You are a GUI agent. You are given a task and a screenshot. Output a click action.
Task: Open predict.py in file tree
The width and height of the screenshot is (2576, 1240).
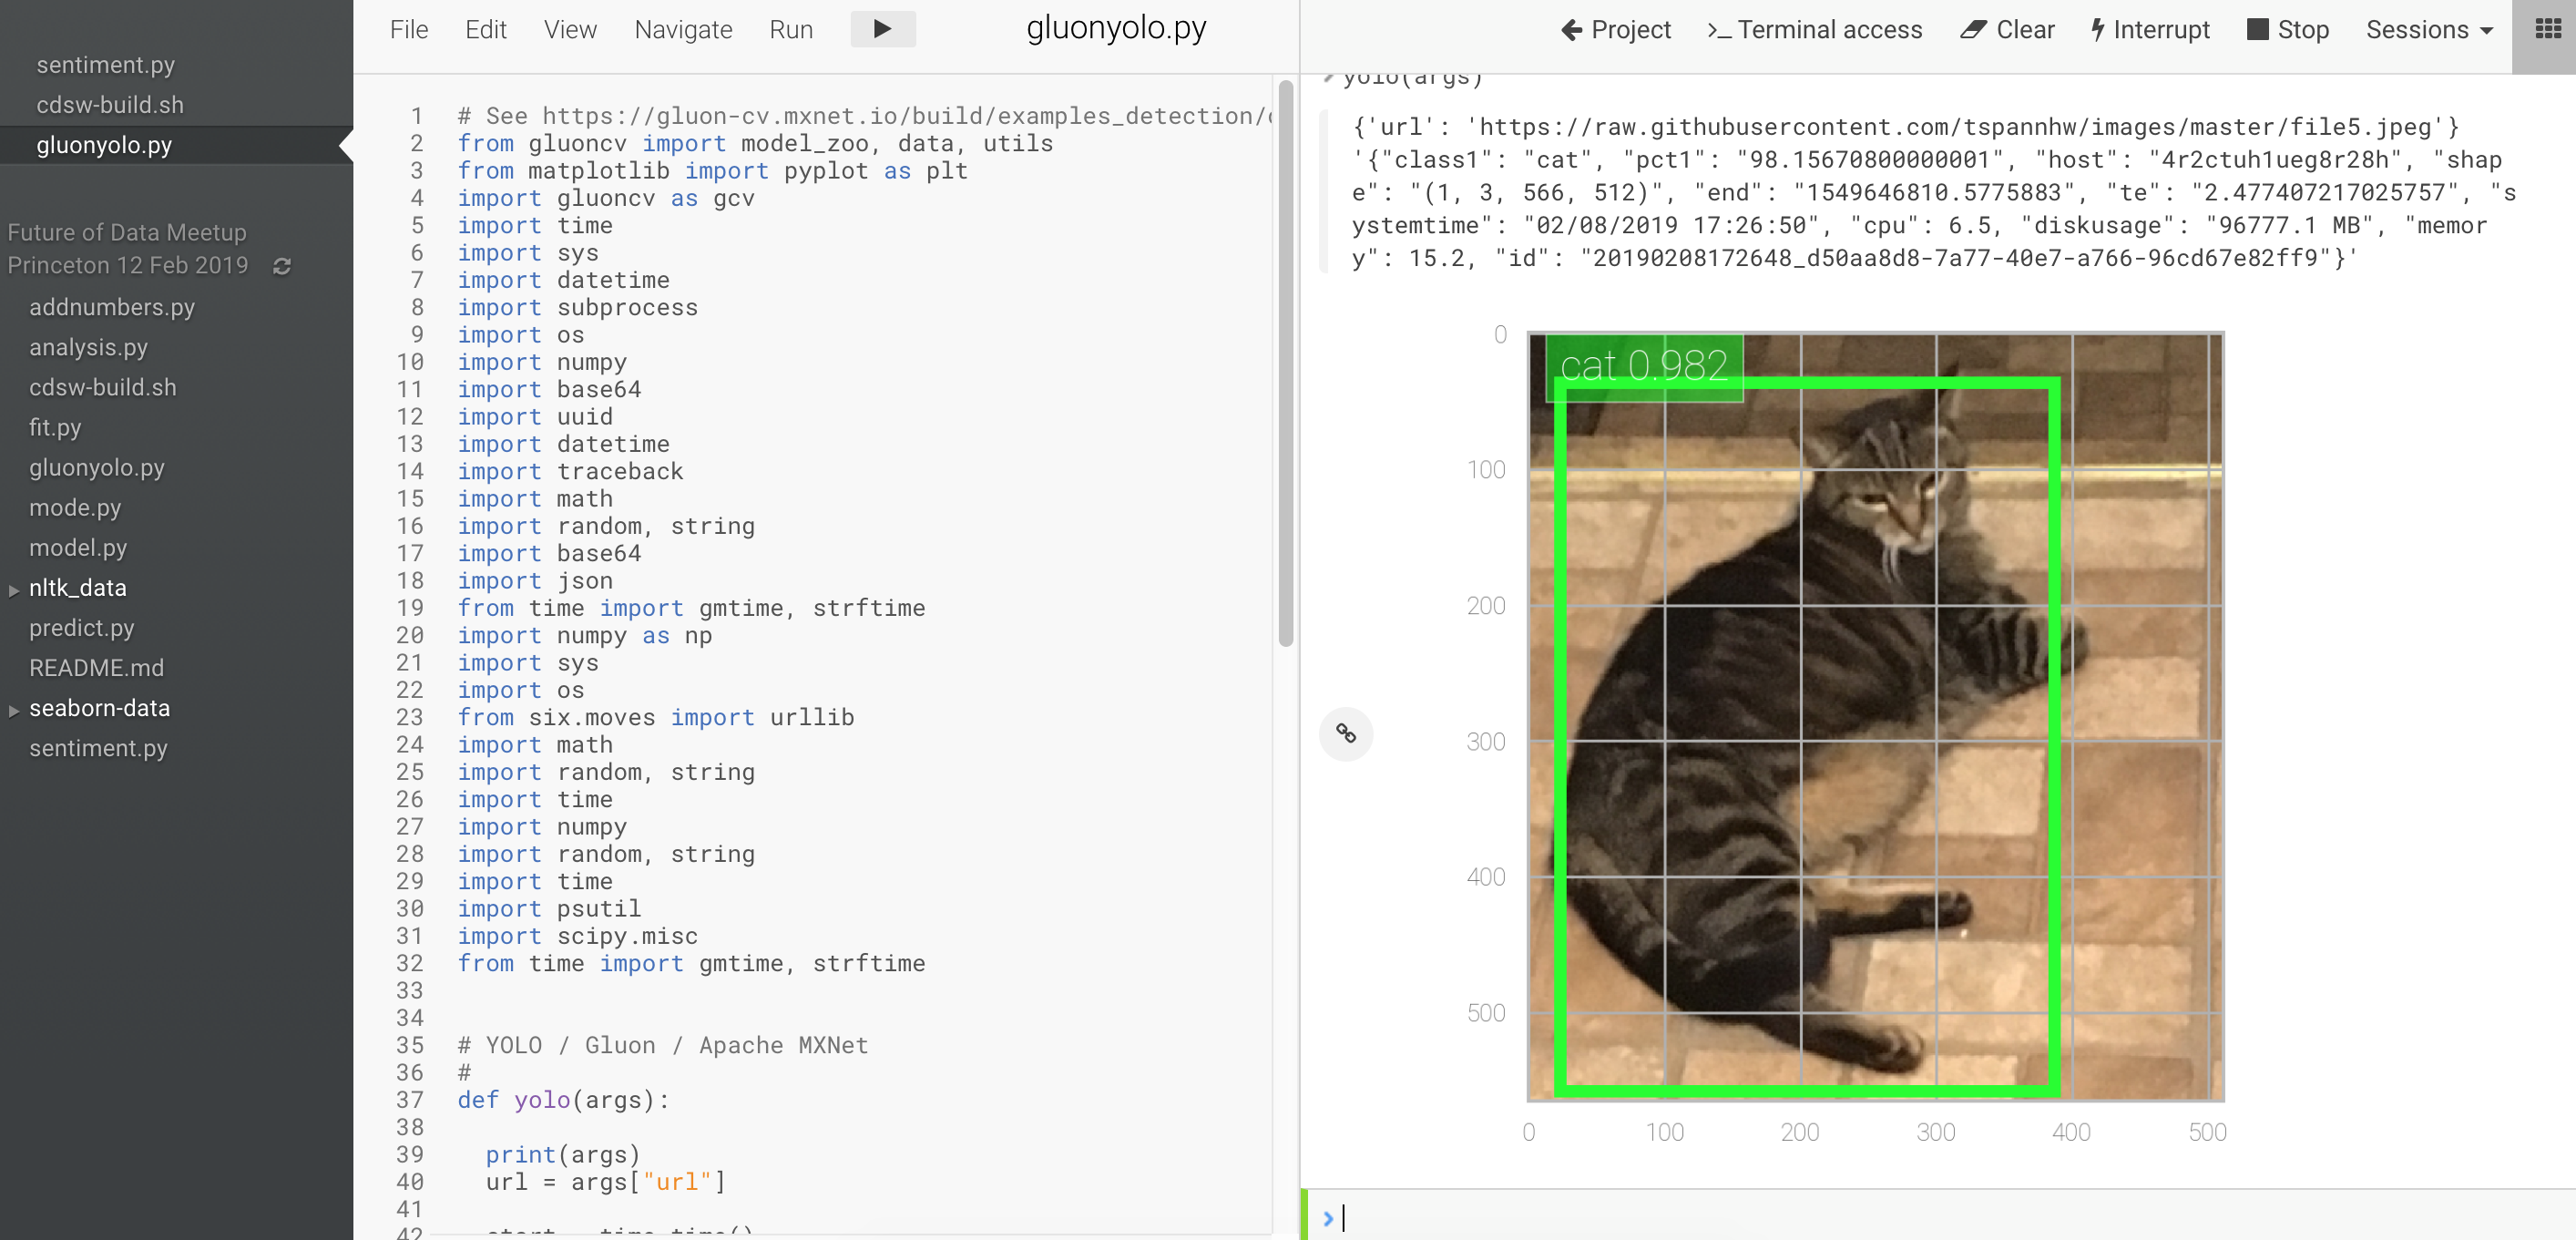(x=82, y=628)
